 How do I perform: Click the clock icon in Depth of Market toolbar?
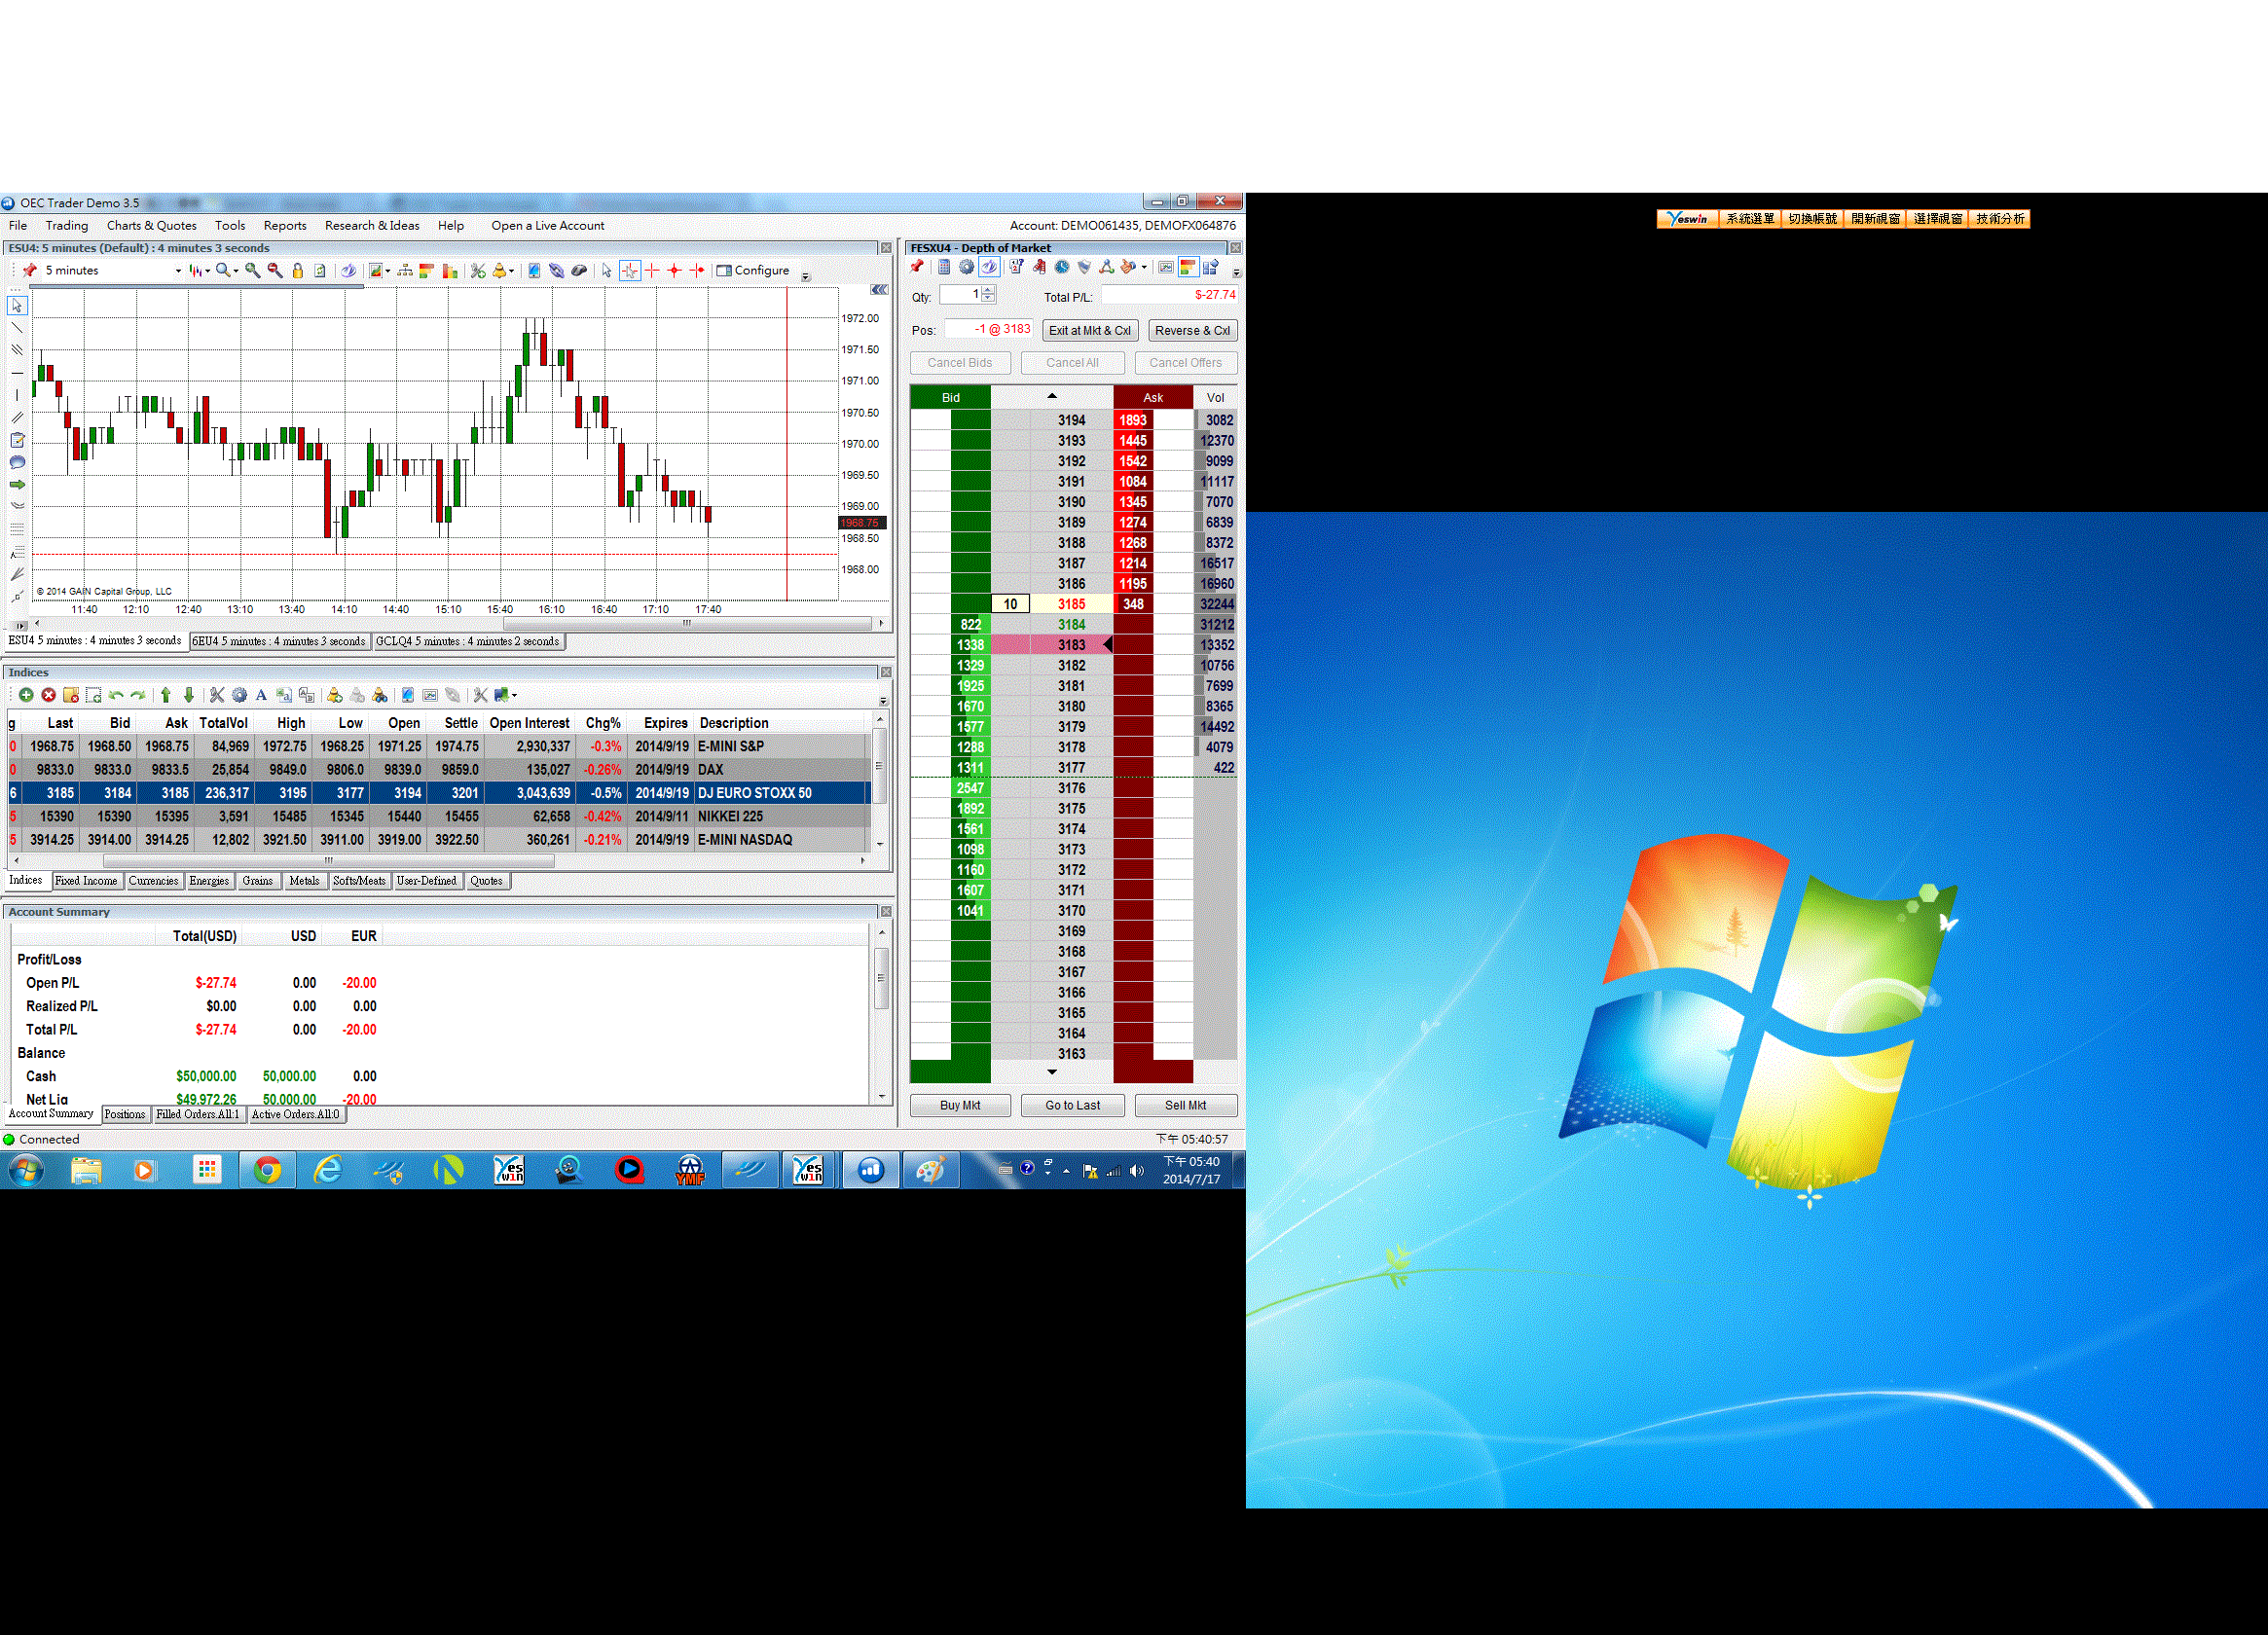pyautogui.click(x=1062, y=267)
